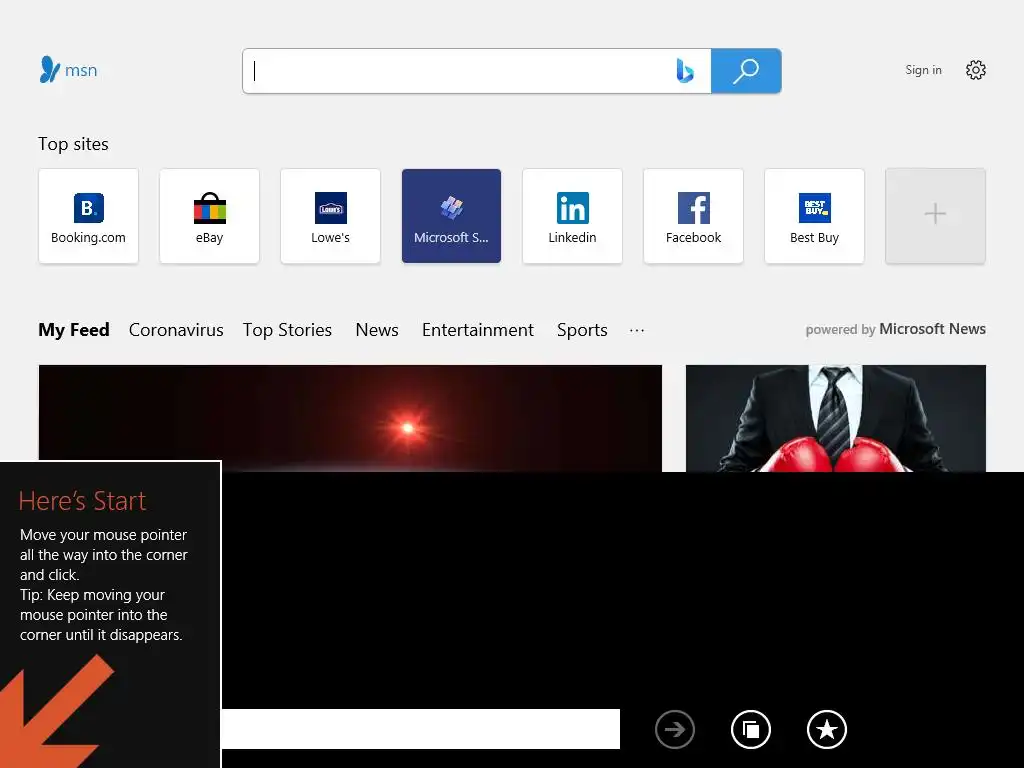Open the tabs button in bottom bar
This screenshot has height=768, width=1024.
click(751, 729)
